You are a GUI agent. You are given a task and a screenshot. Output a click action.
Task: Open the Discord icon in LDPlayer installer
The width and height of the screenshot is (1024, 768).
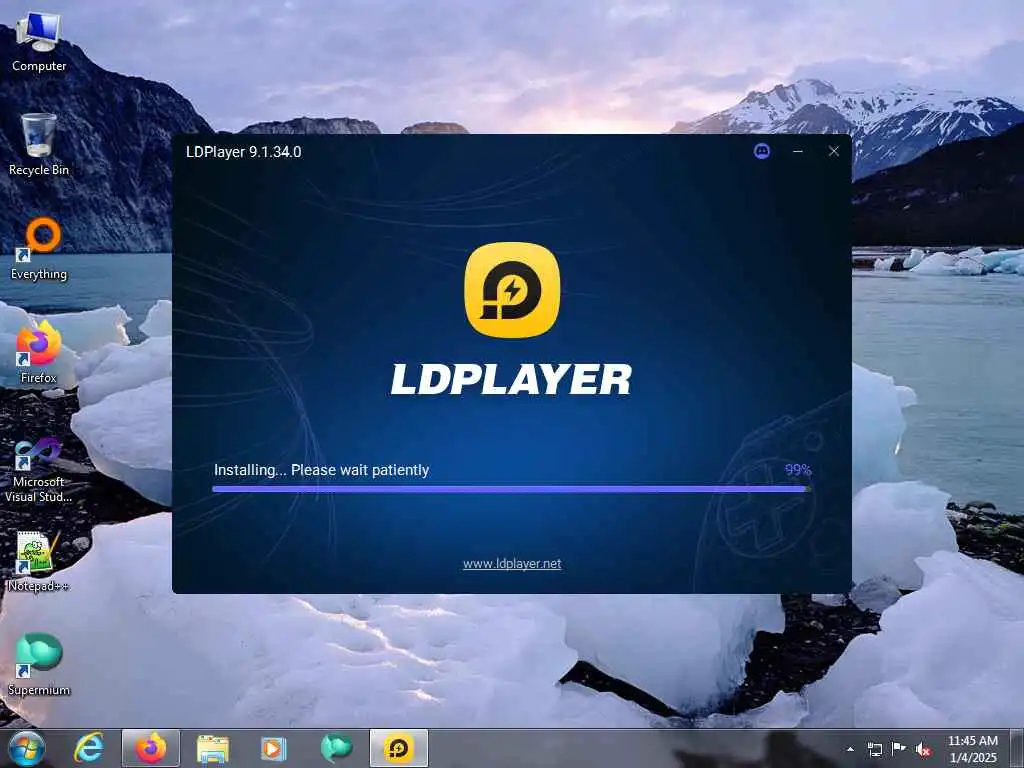pyautogui.click(x=761, y=152)
